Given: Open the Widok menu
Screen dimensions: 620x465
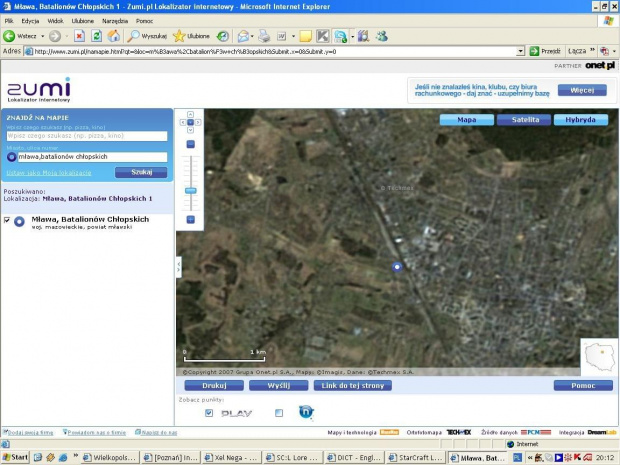Looking at the screenshot, I should point(55,21).
